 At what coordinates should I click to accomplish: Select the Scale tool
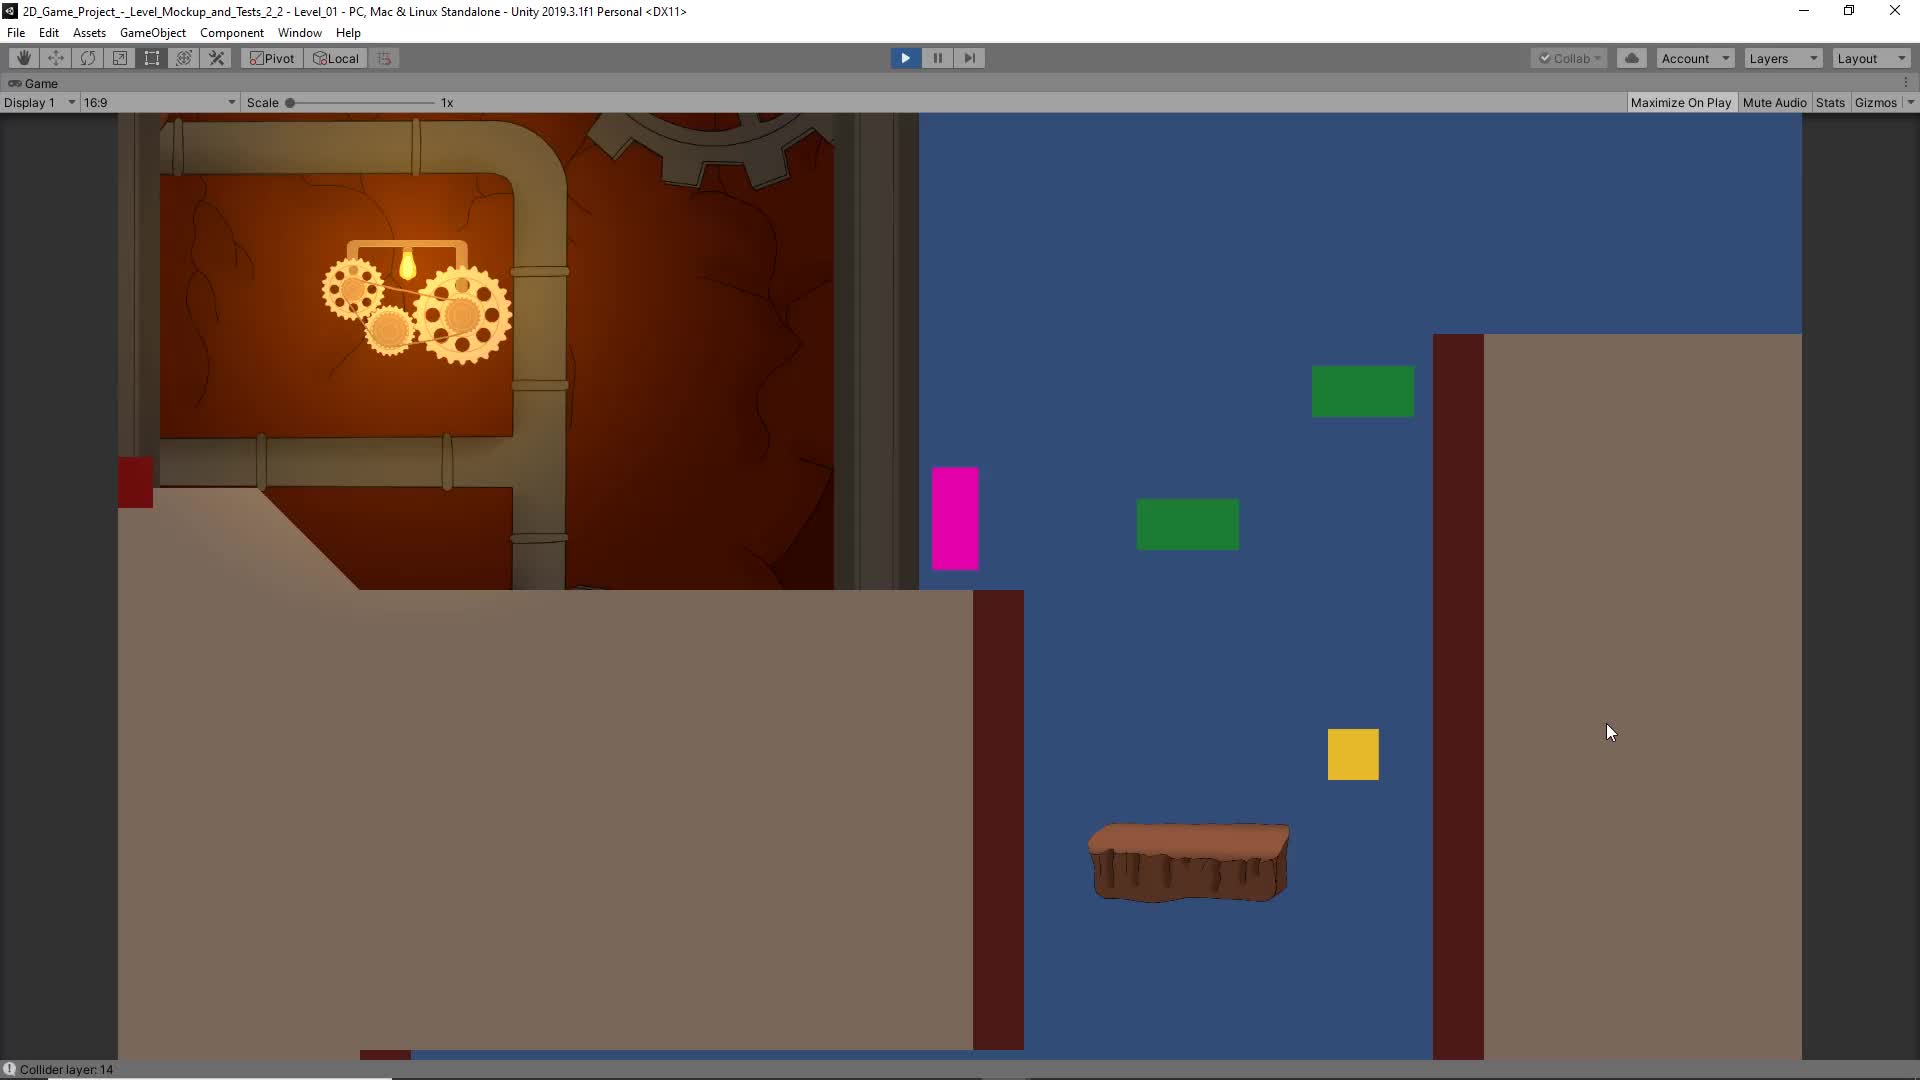tap(120, 58)
